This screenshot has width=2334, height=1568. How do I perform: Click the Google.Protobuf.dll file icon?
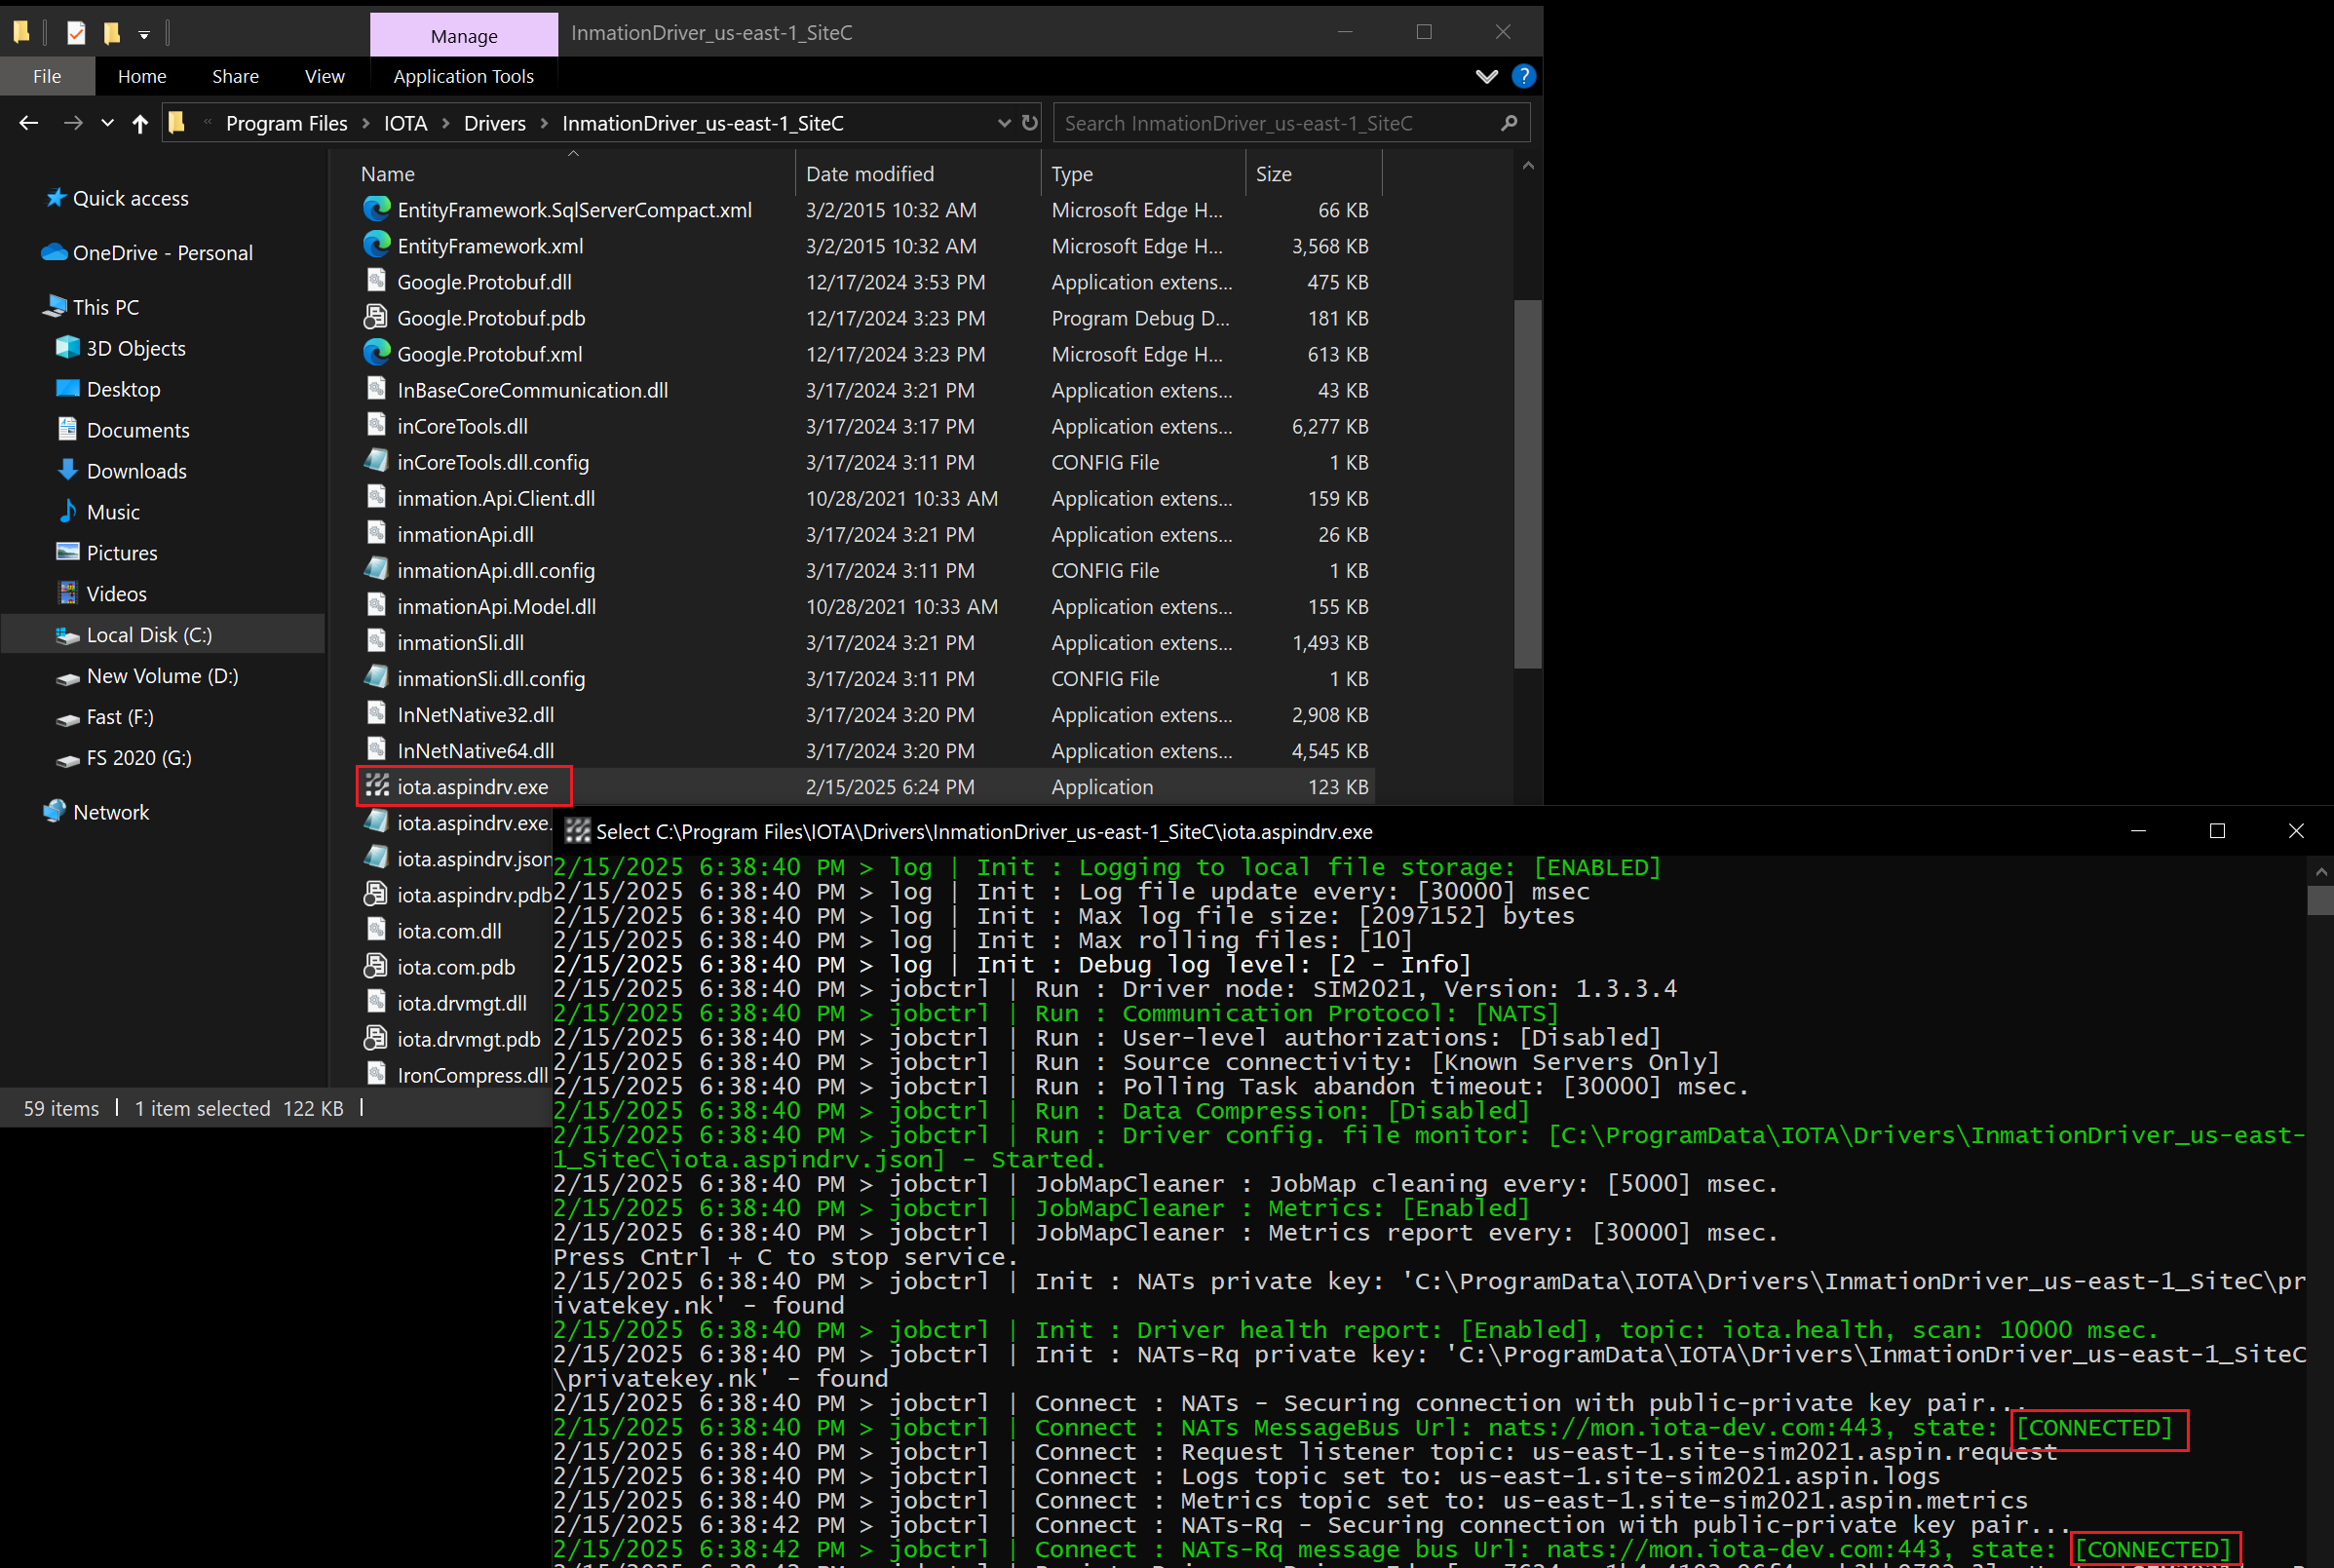376,281
